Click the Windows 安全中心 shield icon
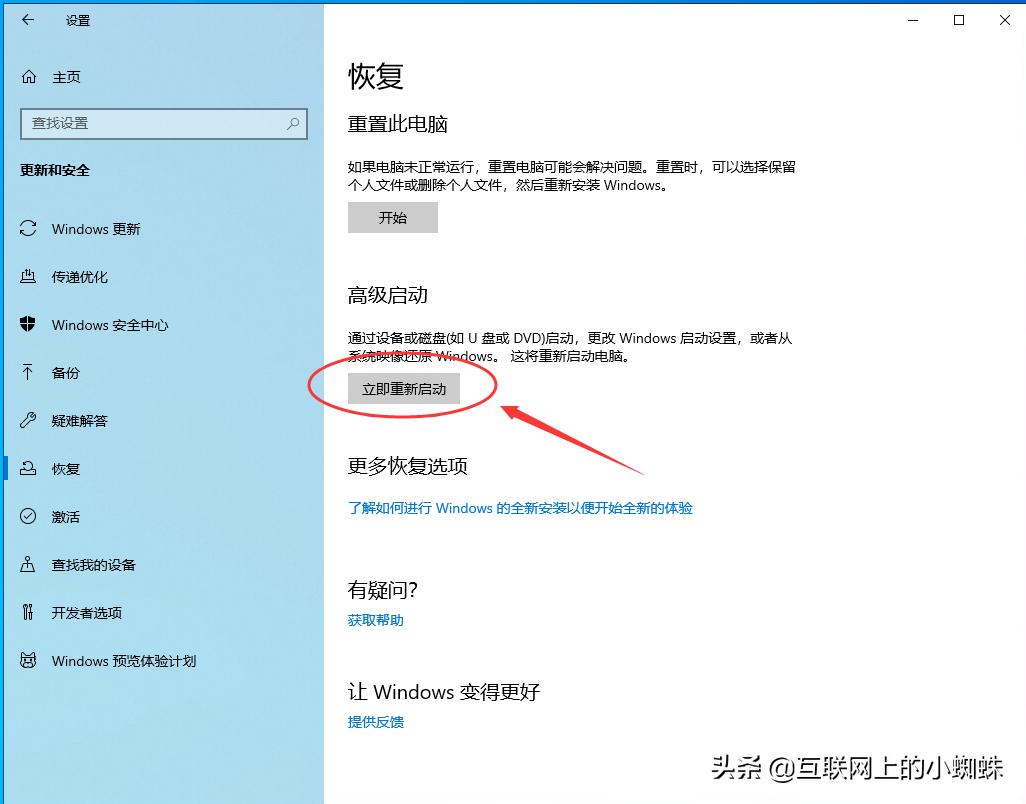Screen dimensions: 1026x804 [x=26, y=325]
